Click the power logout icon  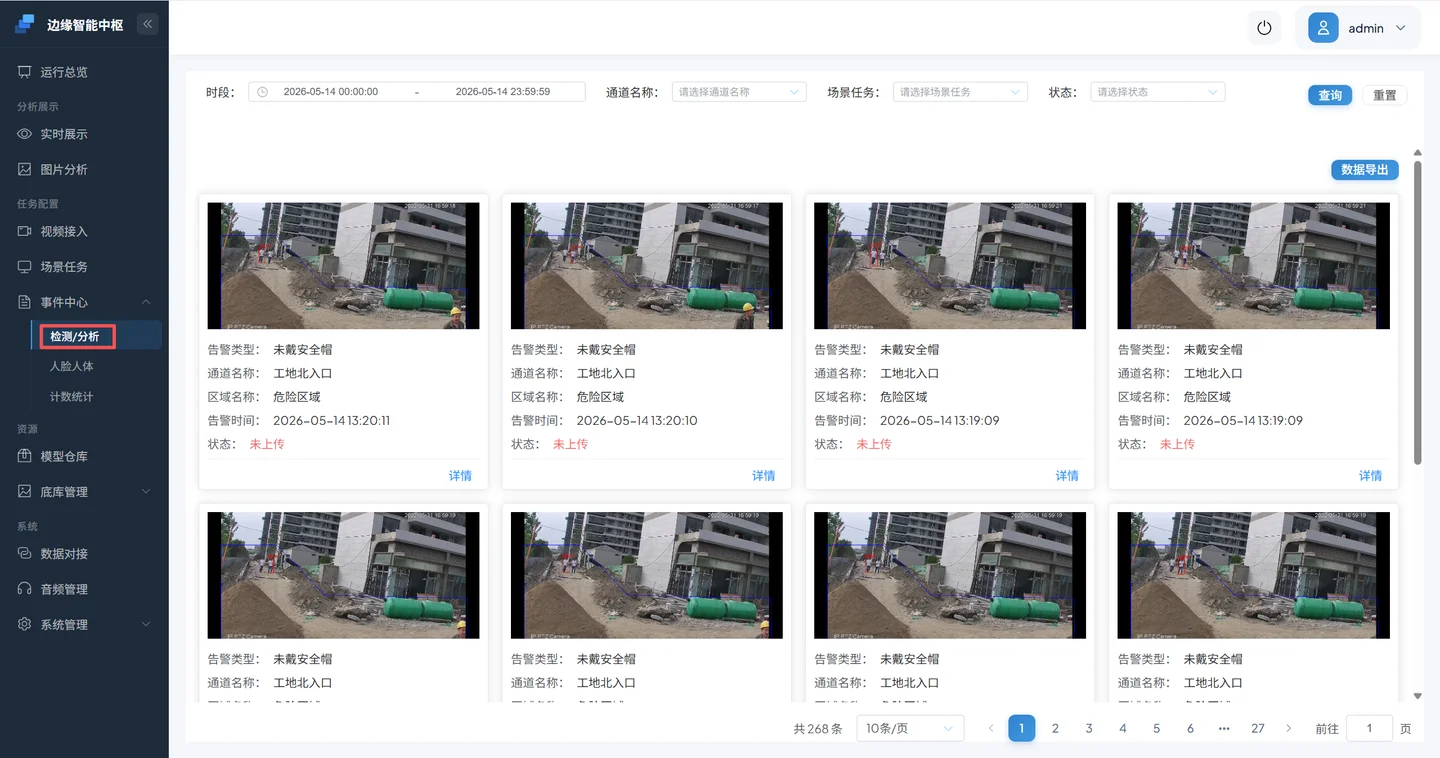1264,28
